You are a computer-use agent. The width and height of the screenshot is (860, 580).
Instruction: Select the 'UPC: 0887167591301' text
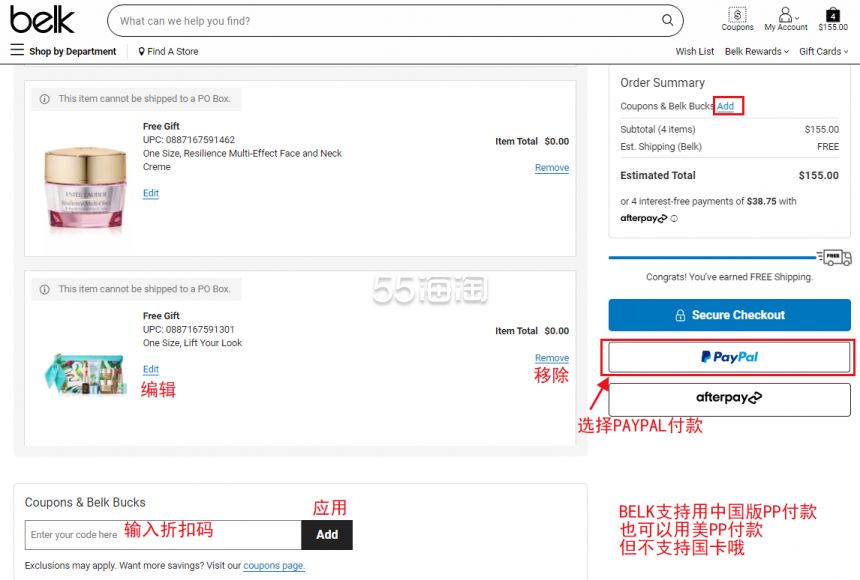[189, 330]
